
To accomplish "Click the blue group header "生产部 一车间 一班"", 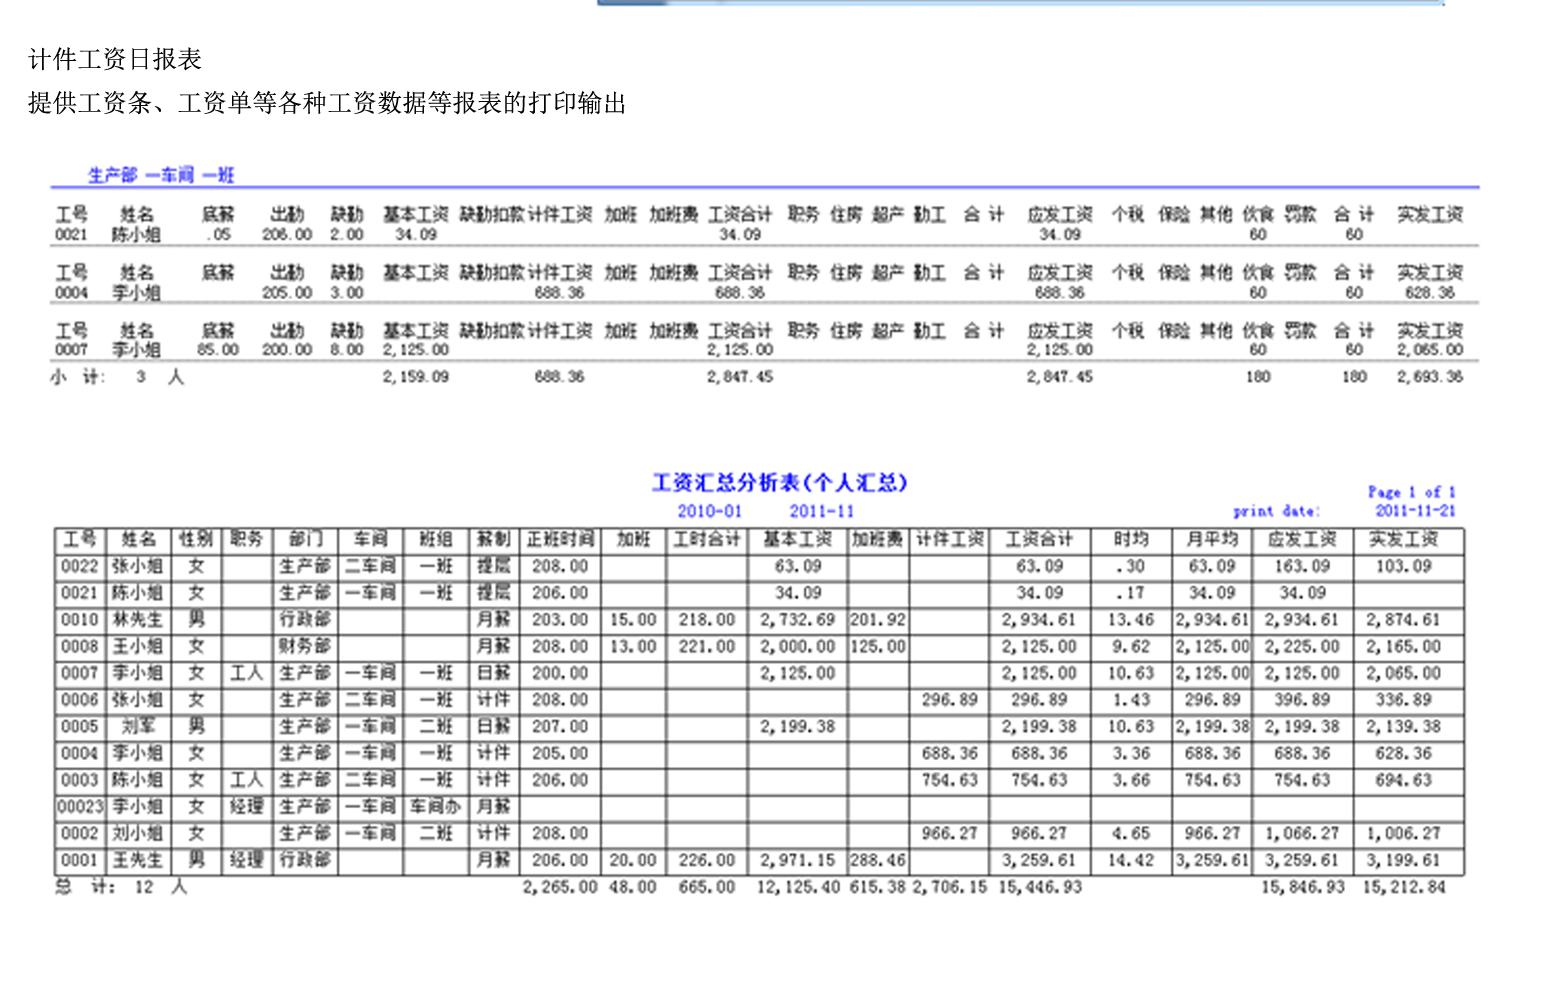I will [x=161, y=175].
